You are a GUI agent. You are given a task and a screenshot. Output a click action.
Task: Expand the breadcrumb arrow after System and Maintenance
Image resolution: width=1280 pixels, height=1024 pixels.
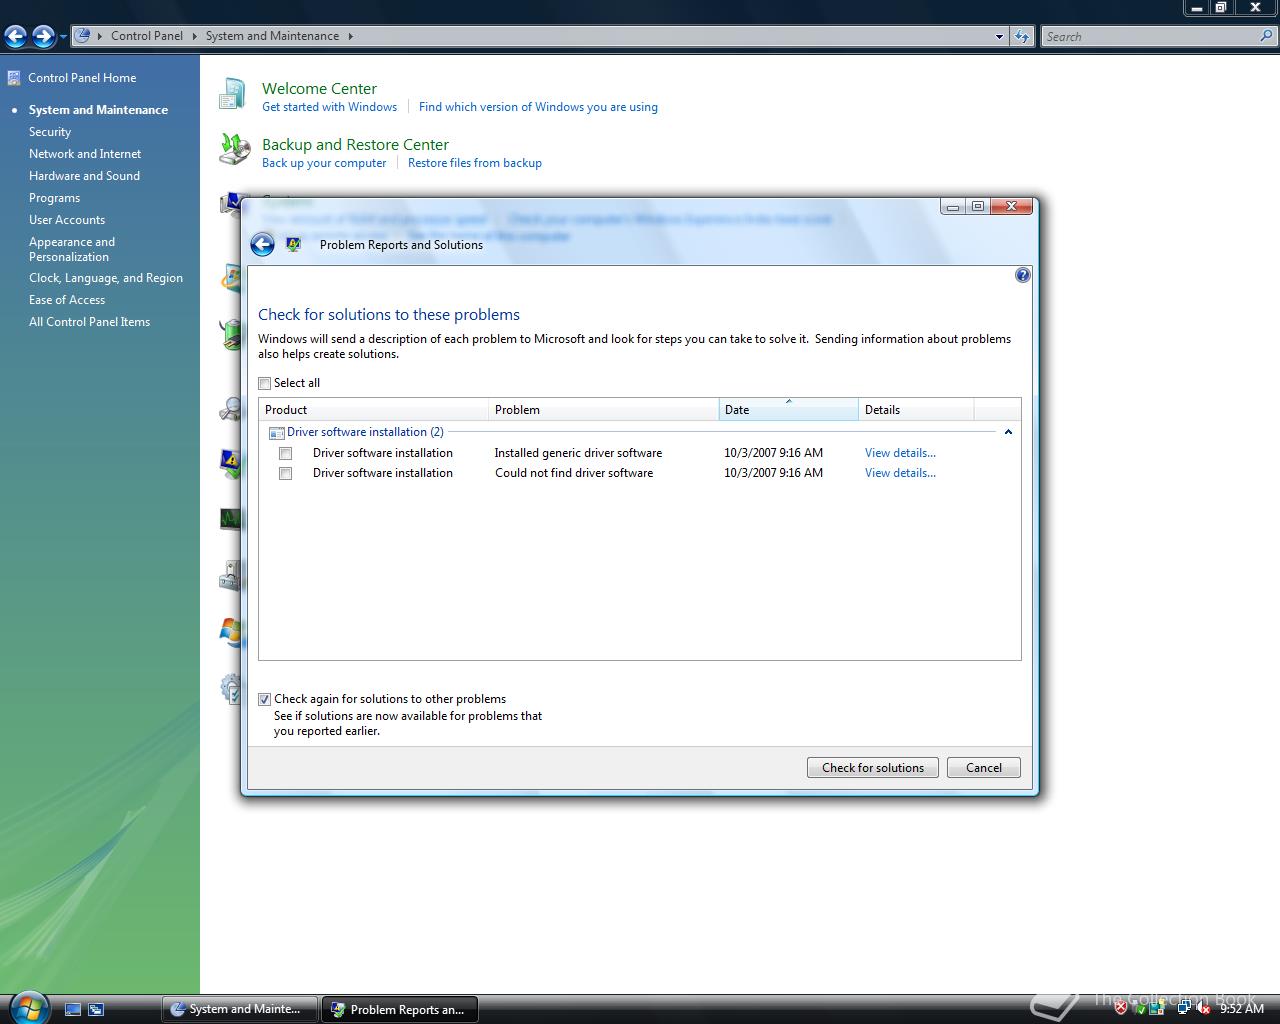[350, 36]
